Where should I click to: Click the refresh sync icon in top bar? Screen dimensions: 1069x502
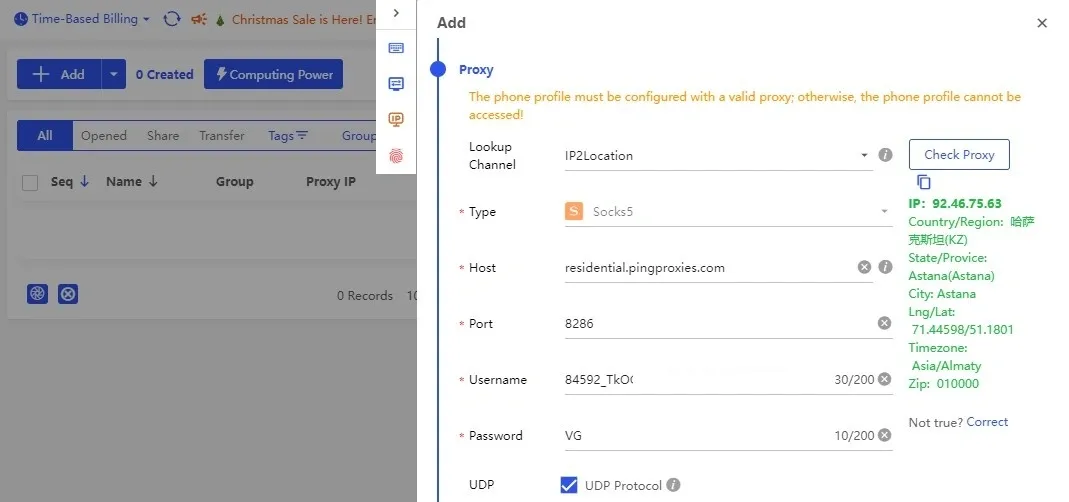(x=172, y=19)
